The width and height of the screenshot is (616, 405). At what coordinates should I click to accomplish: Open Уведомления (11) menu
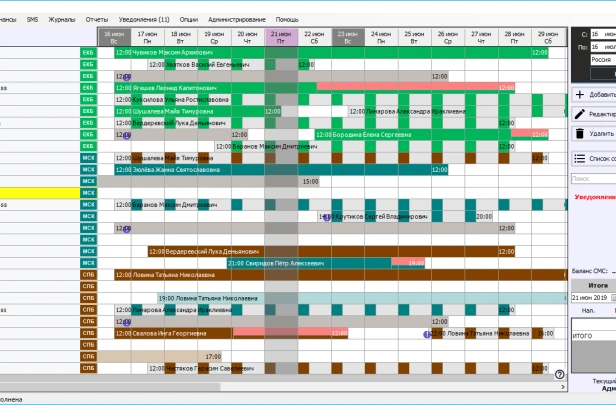click(x=143, y=19)
